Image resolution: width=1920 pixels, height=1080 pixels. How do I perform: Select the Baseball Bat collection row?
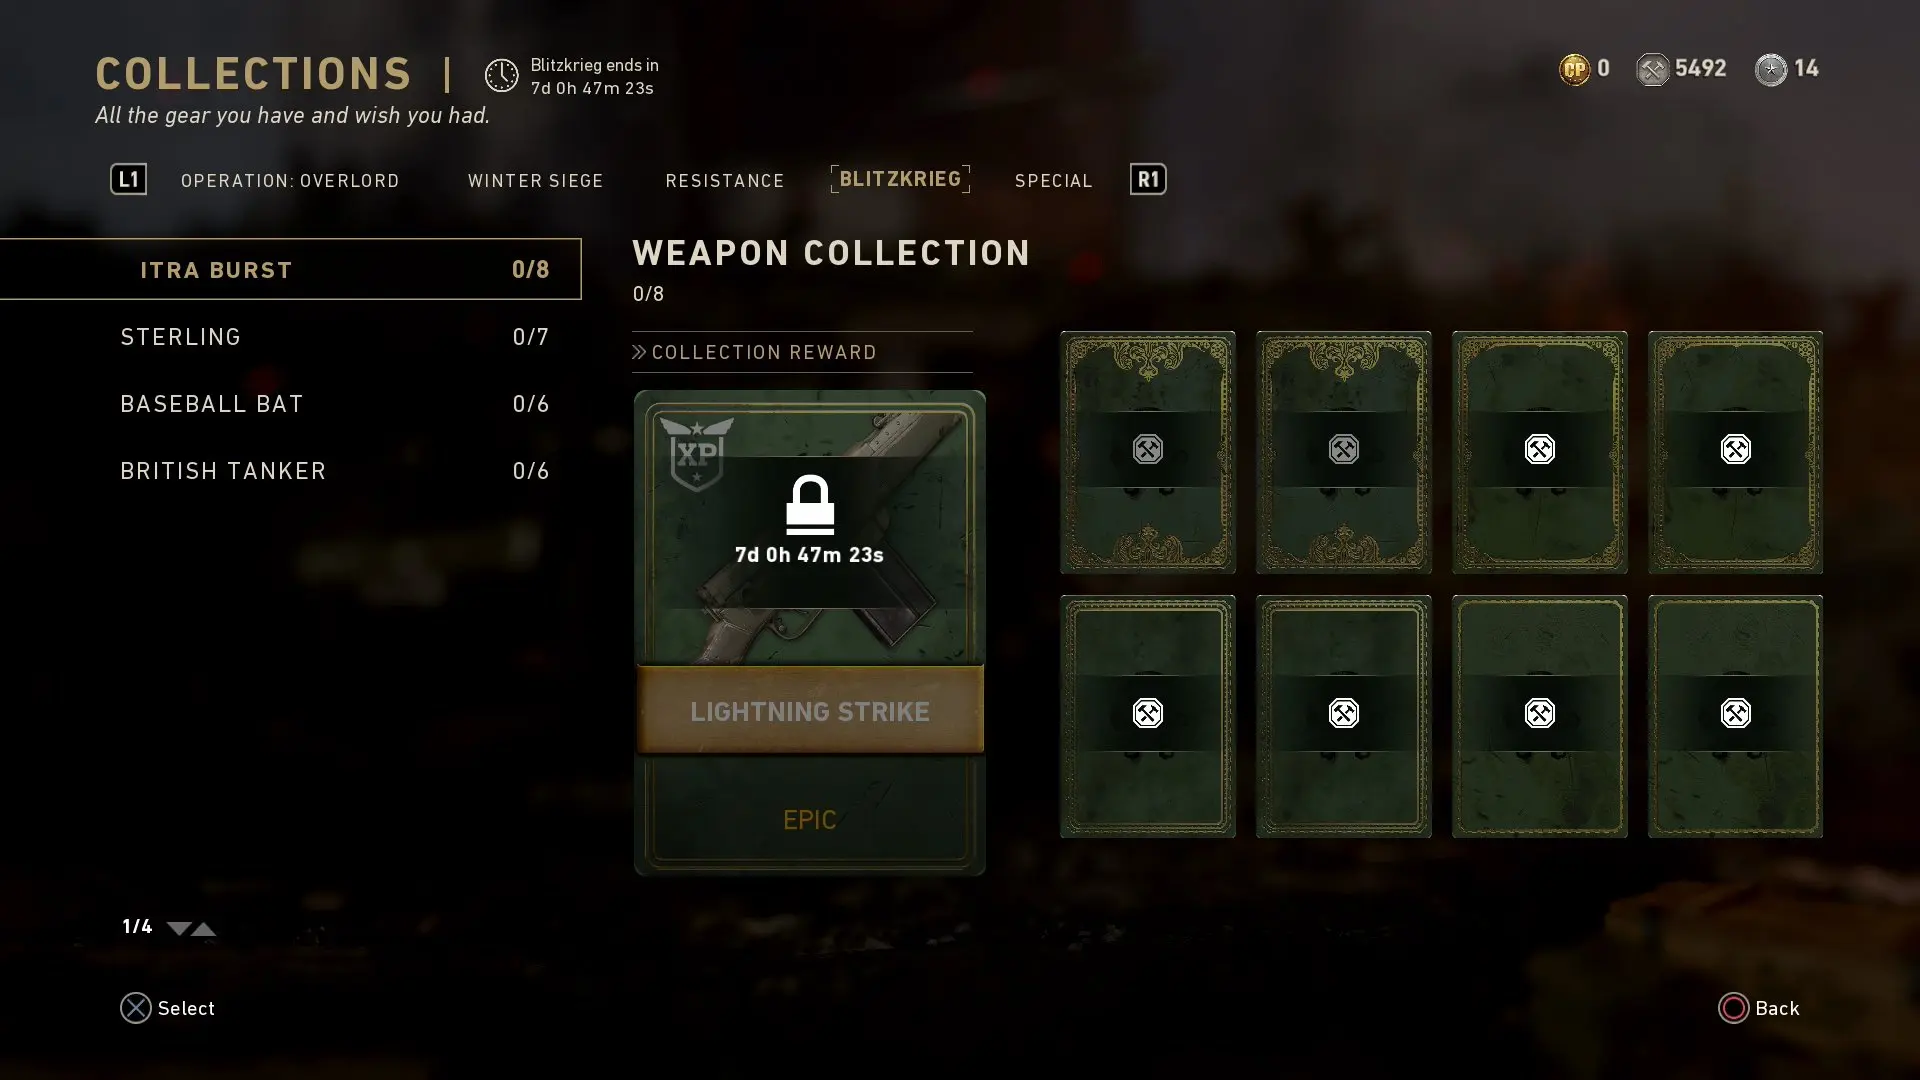290,404
